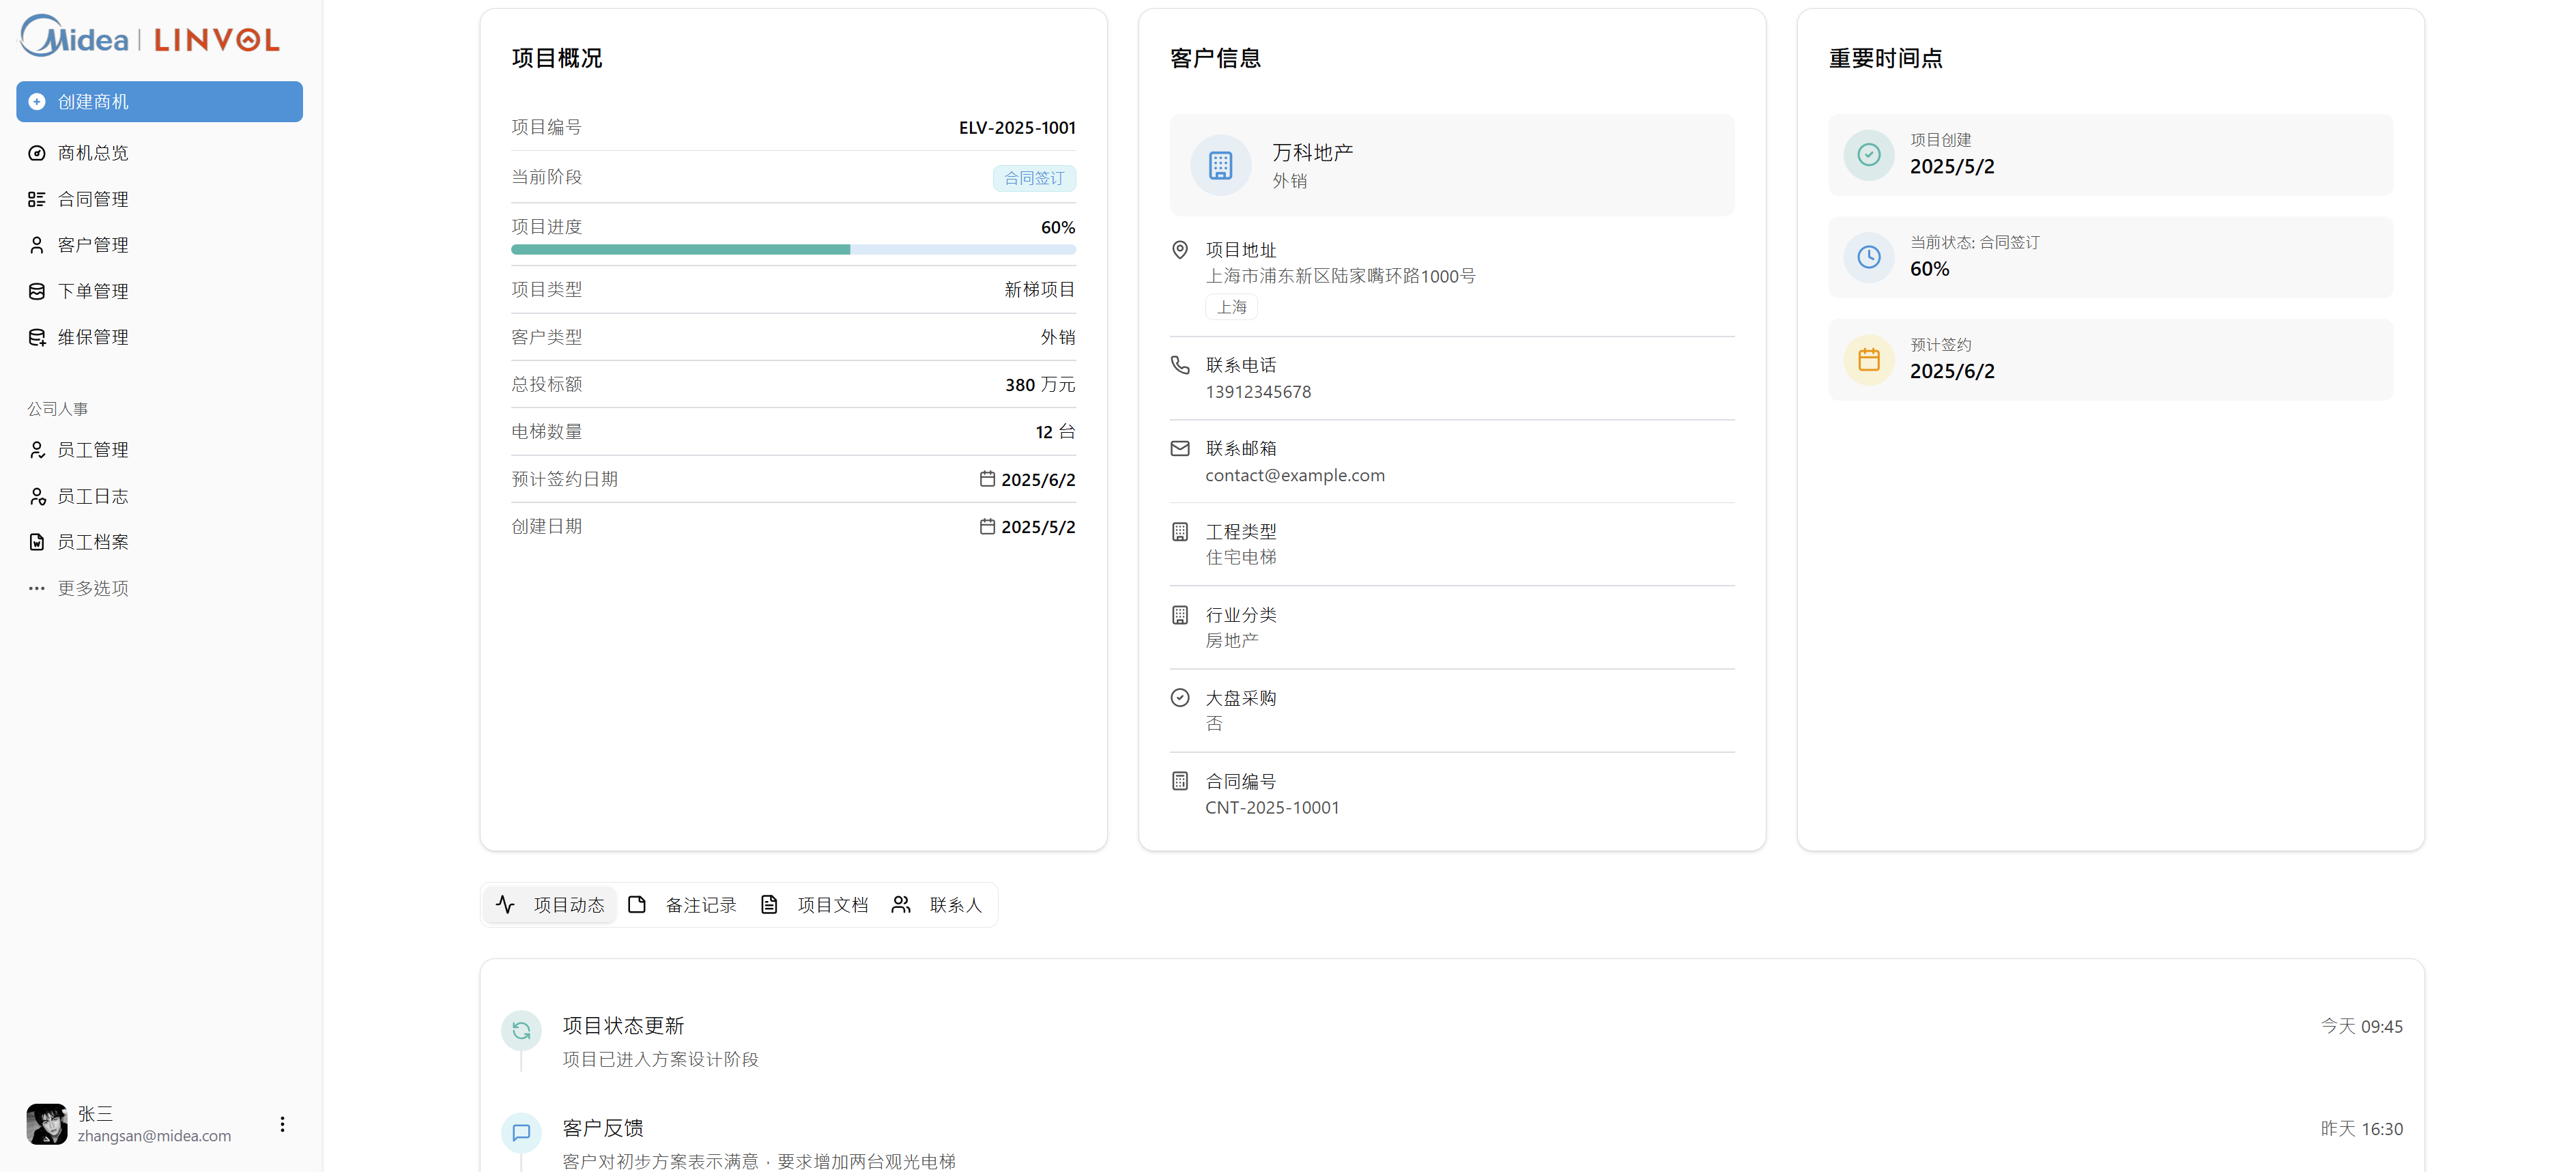2576x1172 pixels.
Task: Click the 上海 tag under project address
Action: (1231, 307)
